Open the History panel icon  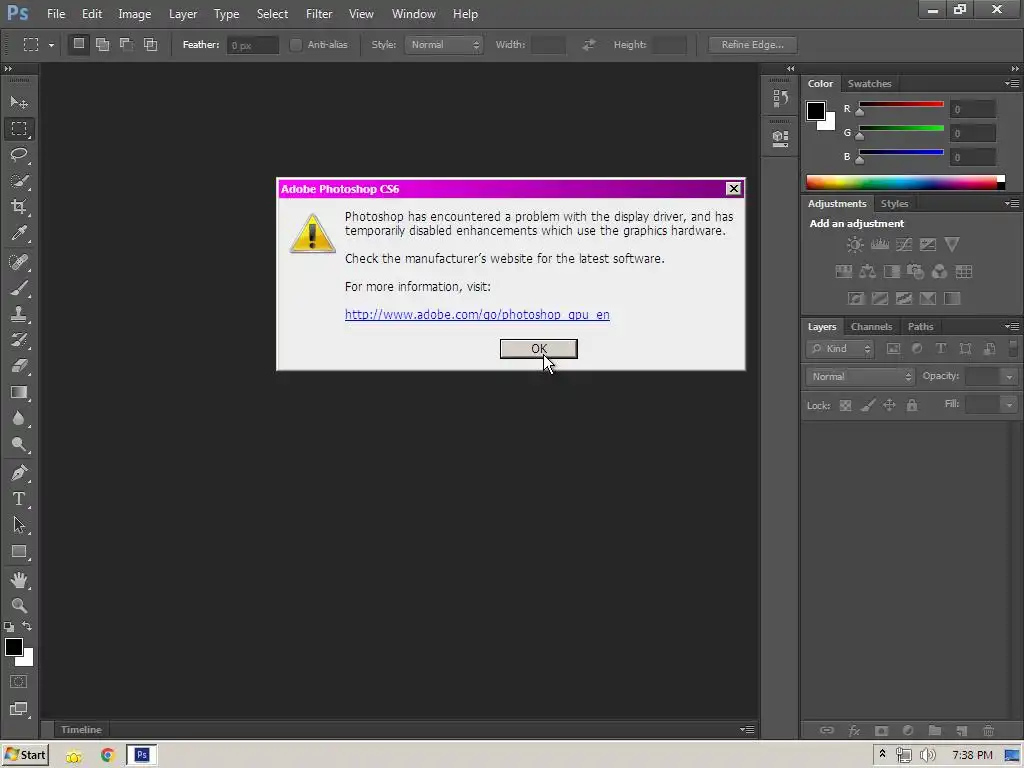click(780, 99)
